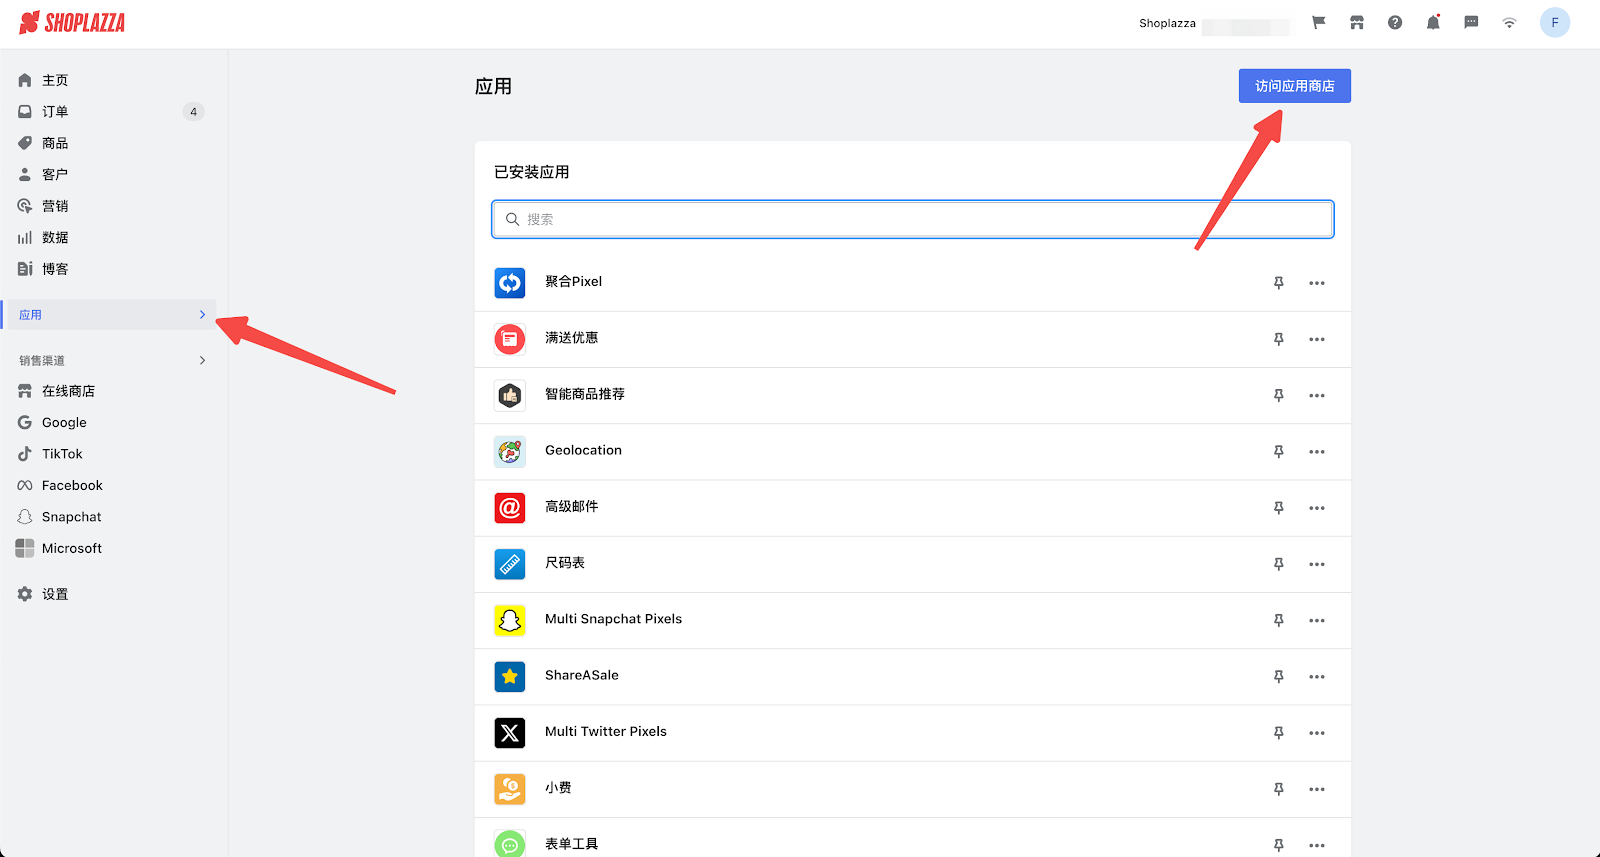This screenshot has width=1600, height=857.
Task: Click the 聚合Pixel app name
Action: pyautogui.click(x=573, y=281)
